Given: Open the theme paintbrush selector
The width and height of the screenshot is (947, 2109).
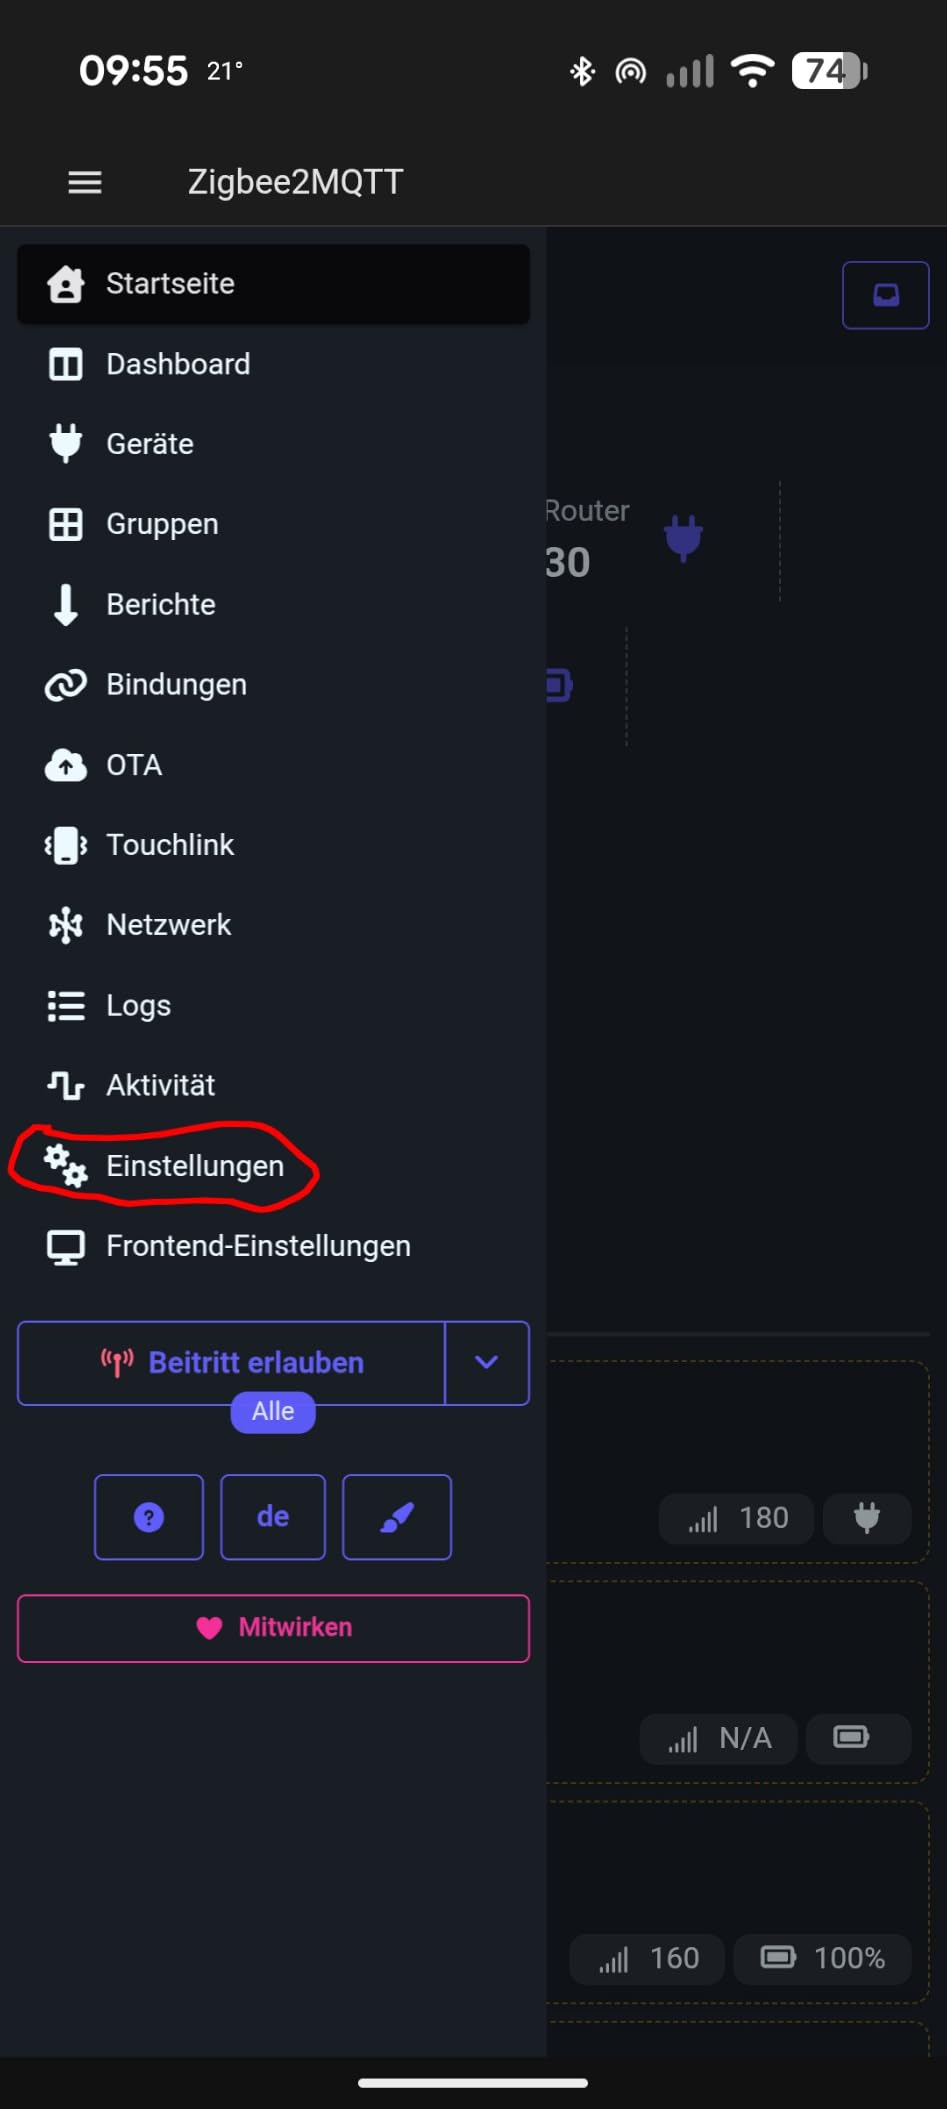Looking at the screenshot, I should [397, 1517].
